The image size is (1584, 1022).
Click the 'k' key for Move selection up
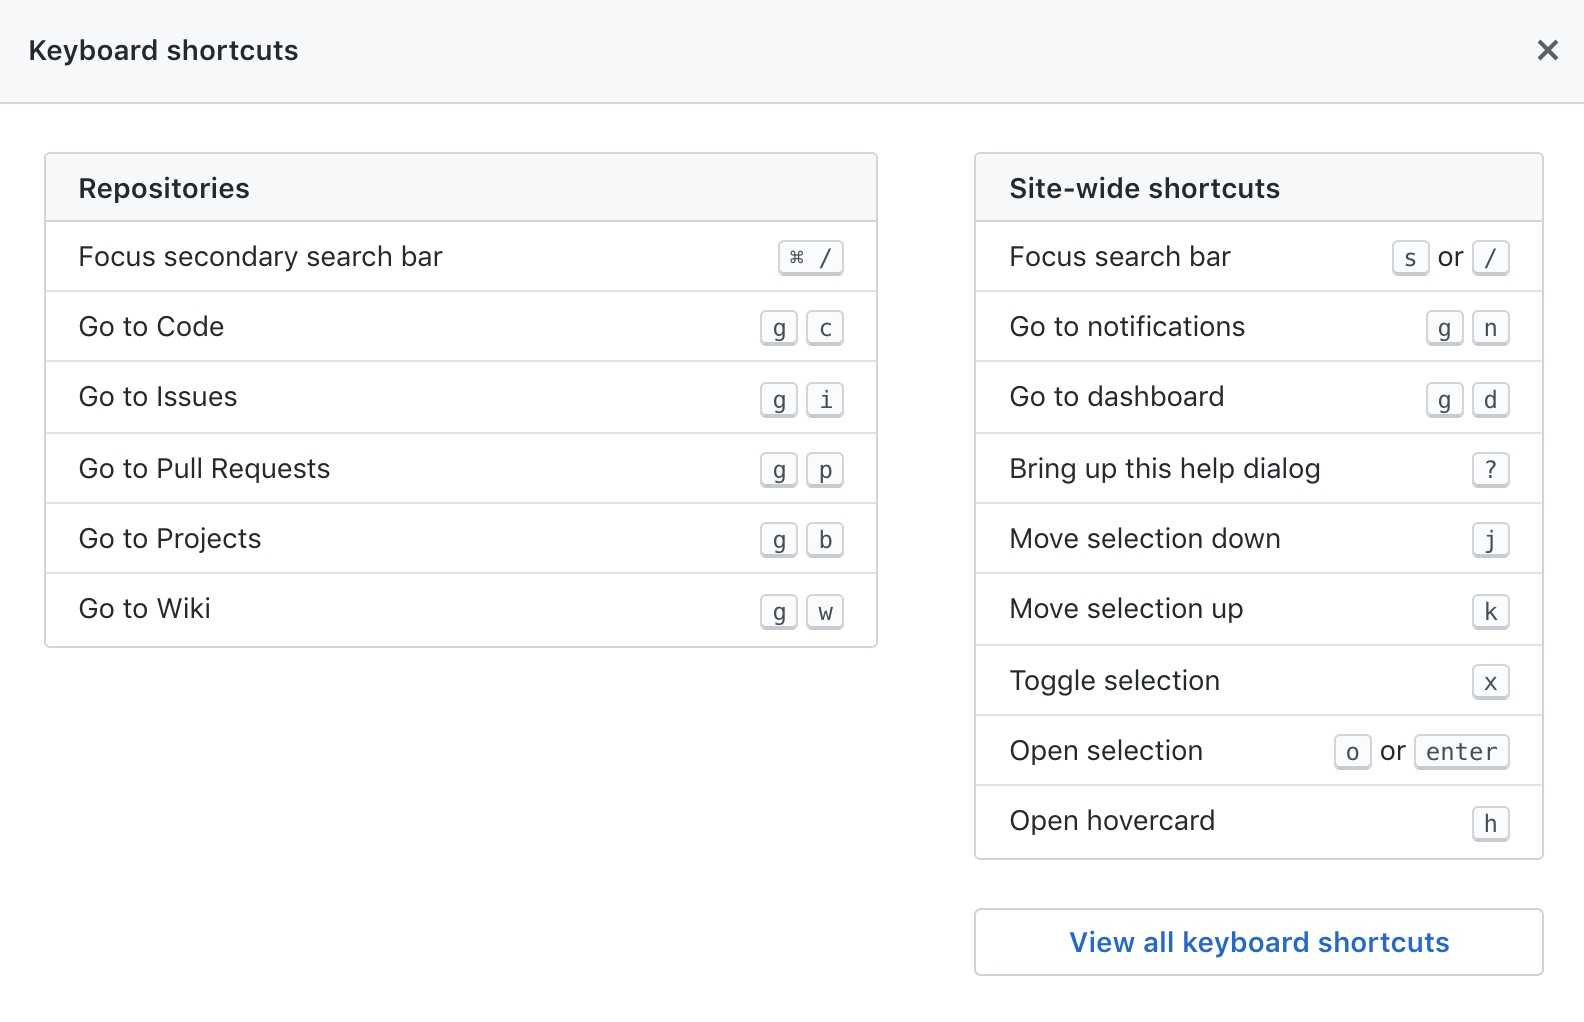tap(1490, 612)
